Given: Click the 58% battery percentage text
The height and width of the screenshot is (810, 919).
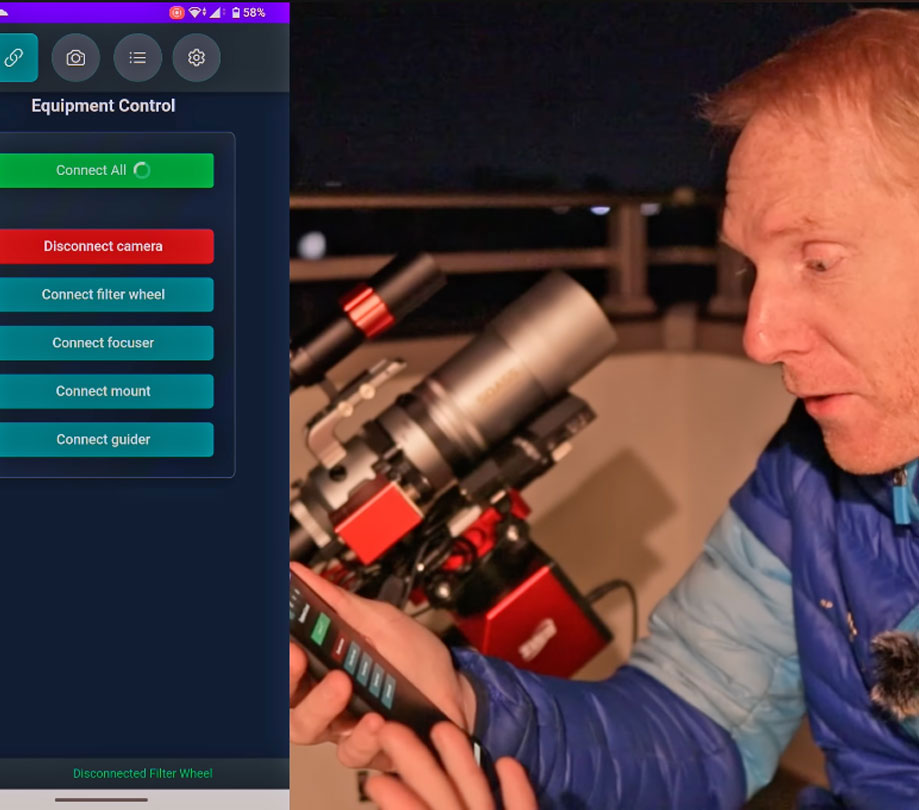Looking at the screenshot, I should click(254, 13).
